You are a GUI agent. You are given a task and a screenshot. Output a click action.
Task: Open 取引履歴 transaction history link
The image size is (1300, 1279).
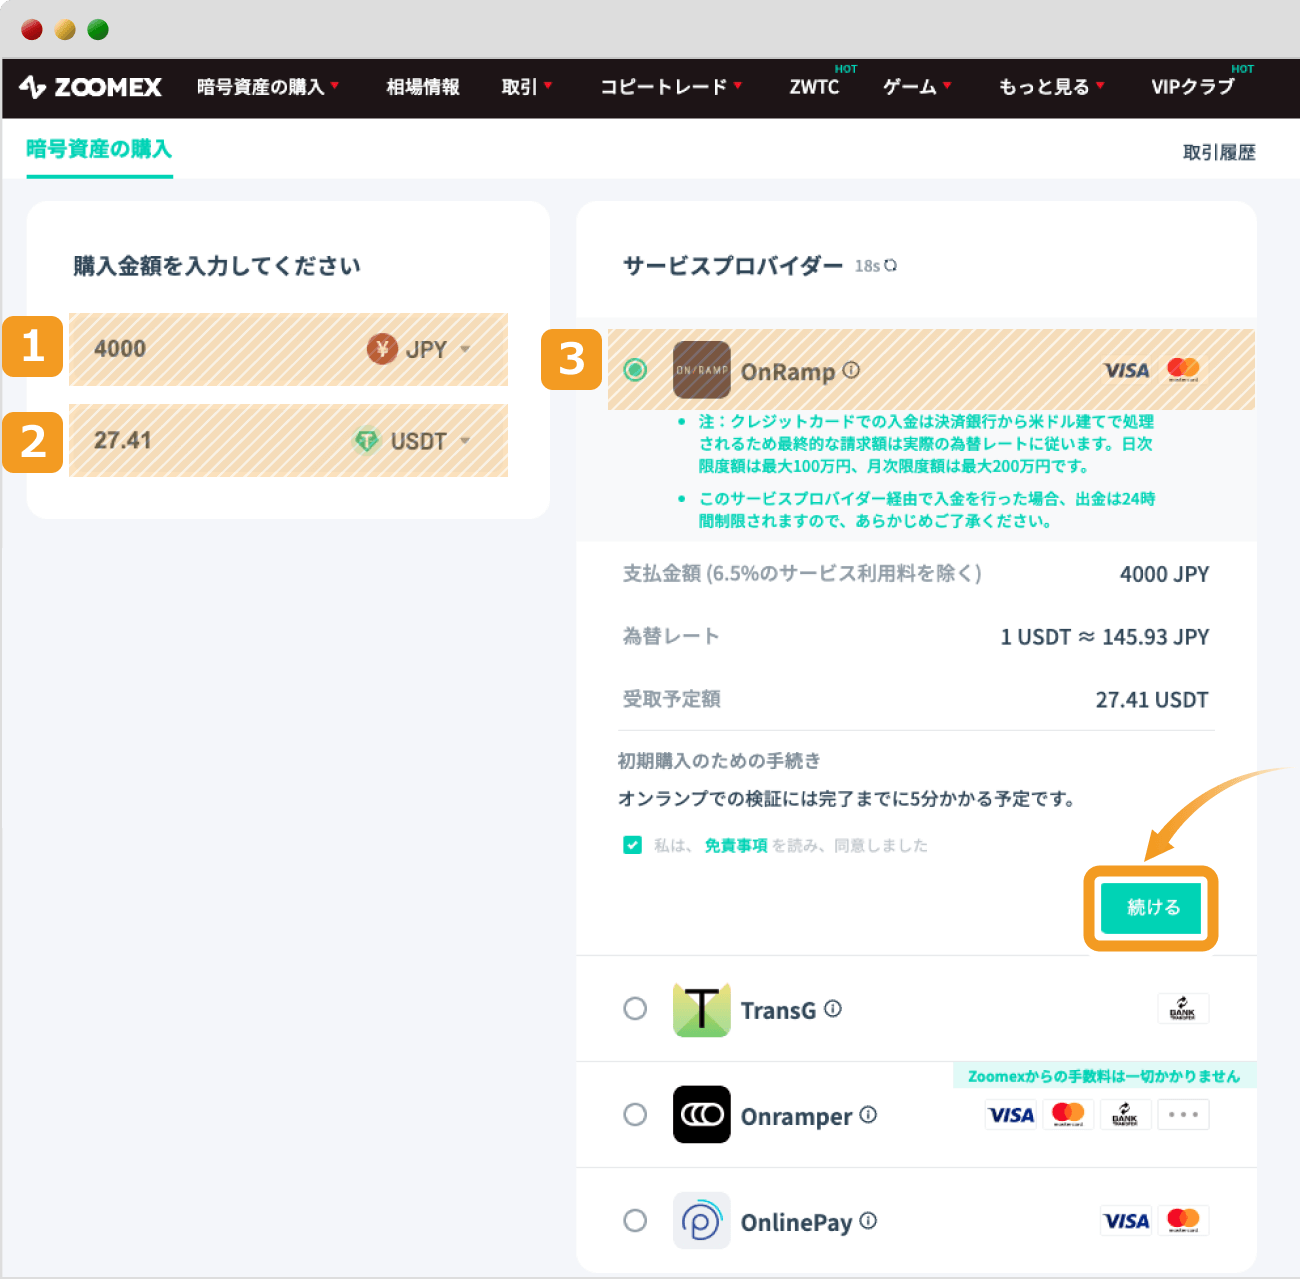[1219, 152]
